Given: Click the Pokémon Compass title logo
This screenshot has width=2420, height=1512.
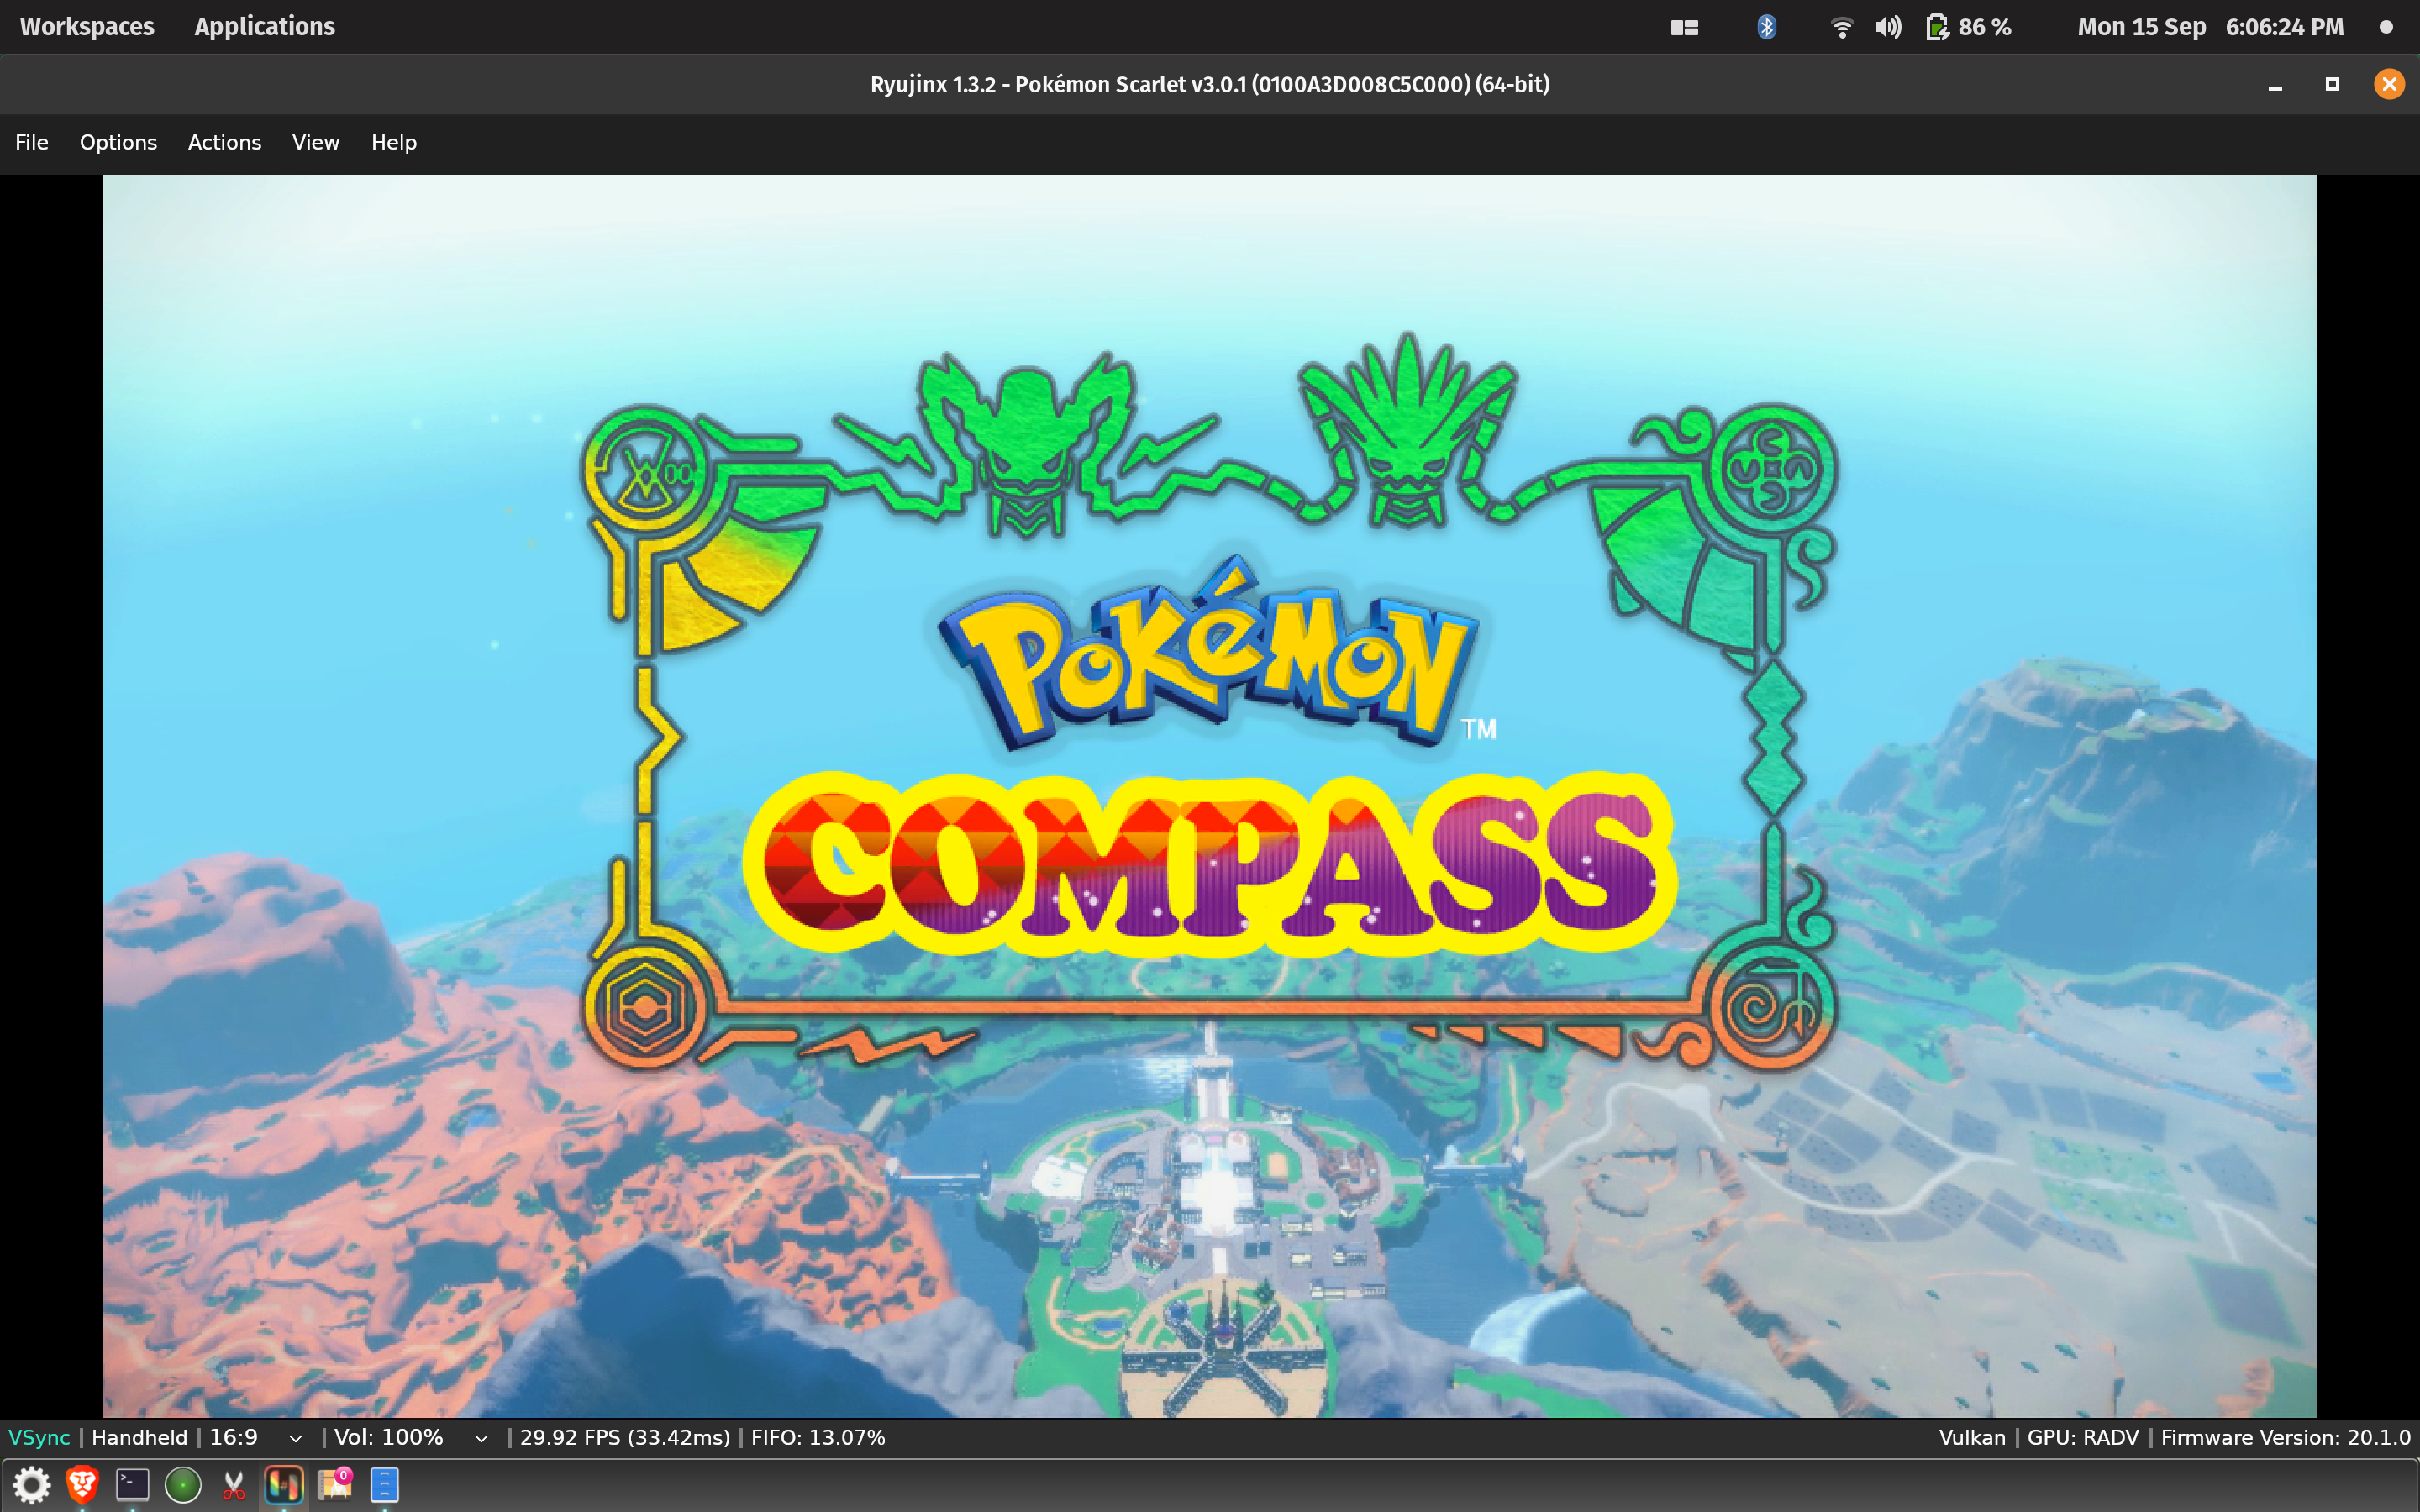Looking at the screenshot, I should click(x=1208, y=755).
